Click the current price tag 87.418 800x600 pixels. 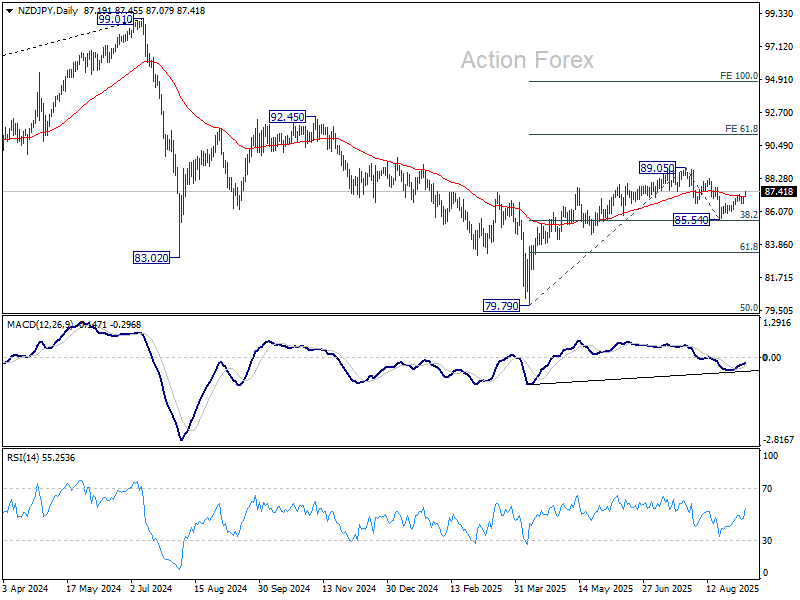point(779,191)
